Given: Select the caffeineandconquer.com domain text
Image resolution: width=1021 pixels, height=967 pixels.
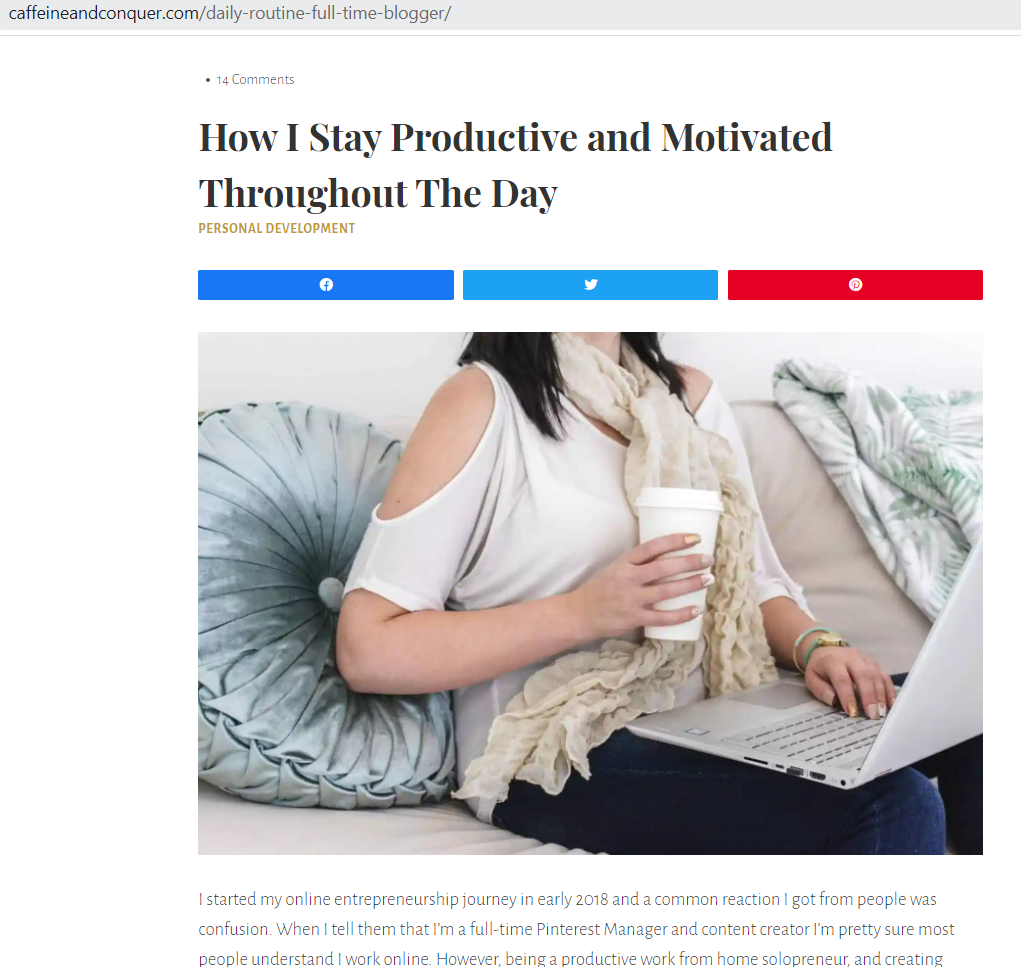Looking at the screenshot, I should 104,13.
